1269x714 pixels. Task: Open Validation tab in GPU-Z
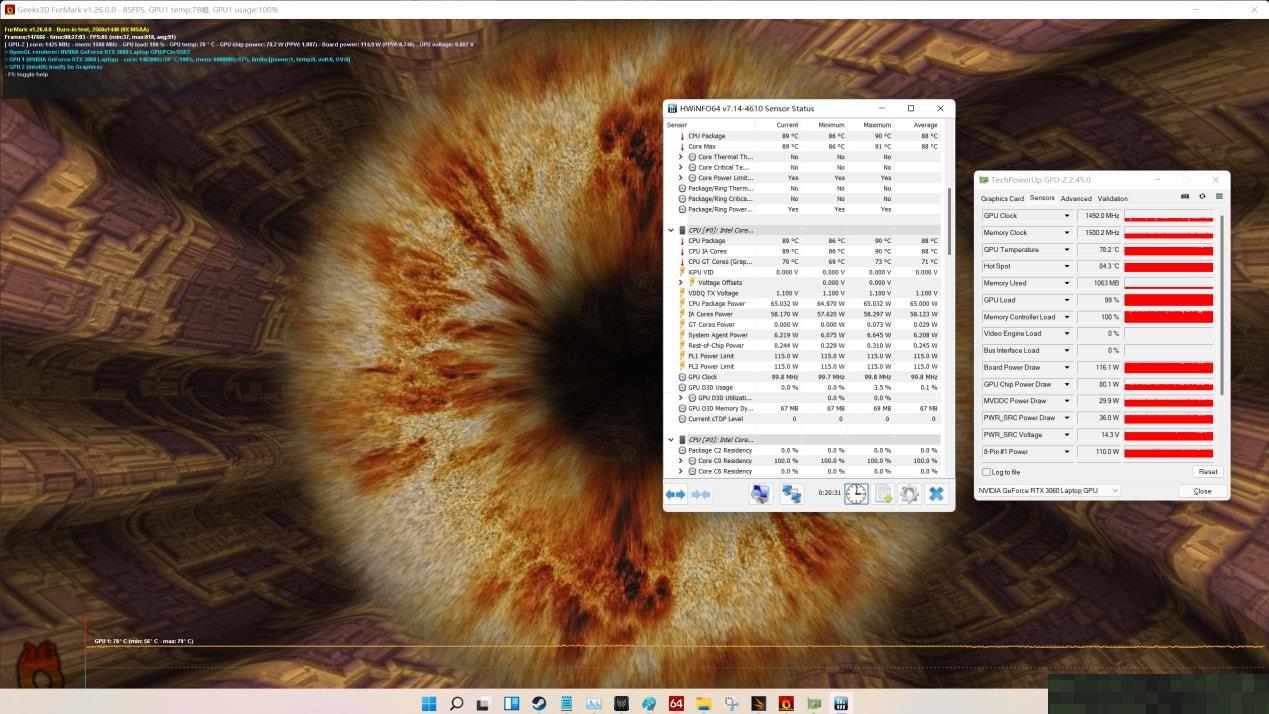(x=1112, y=199)
